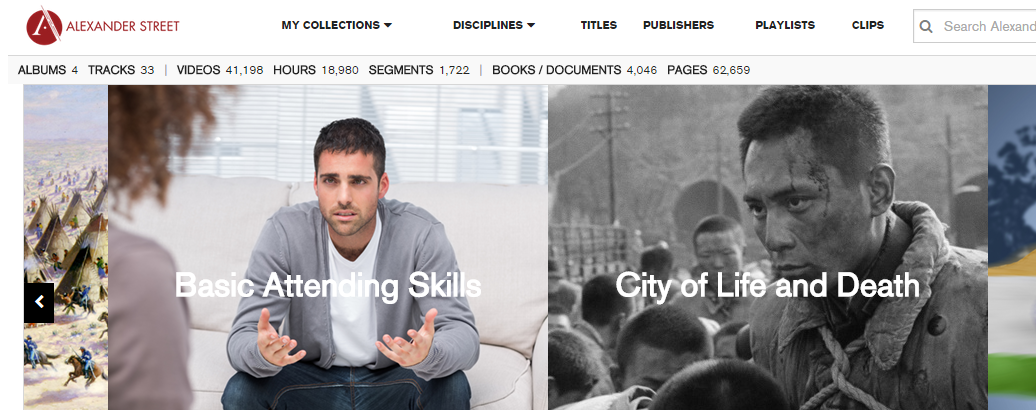Open the Disciplines menu
This screenshot has height=410, width=1036.
tap(494, 25)
